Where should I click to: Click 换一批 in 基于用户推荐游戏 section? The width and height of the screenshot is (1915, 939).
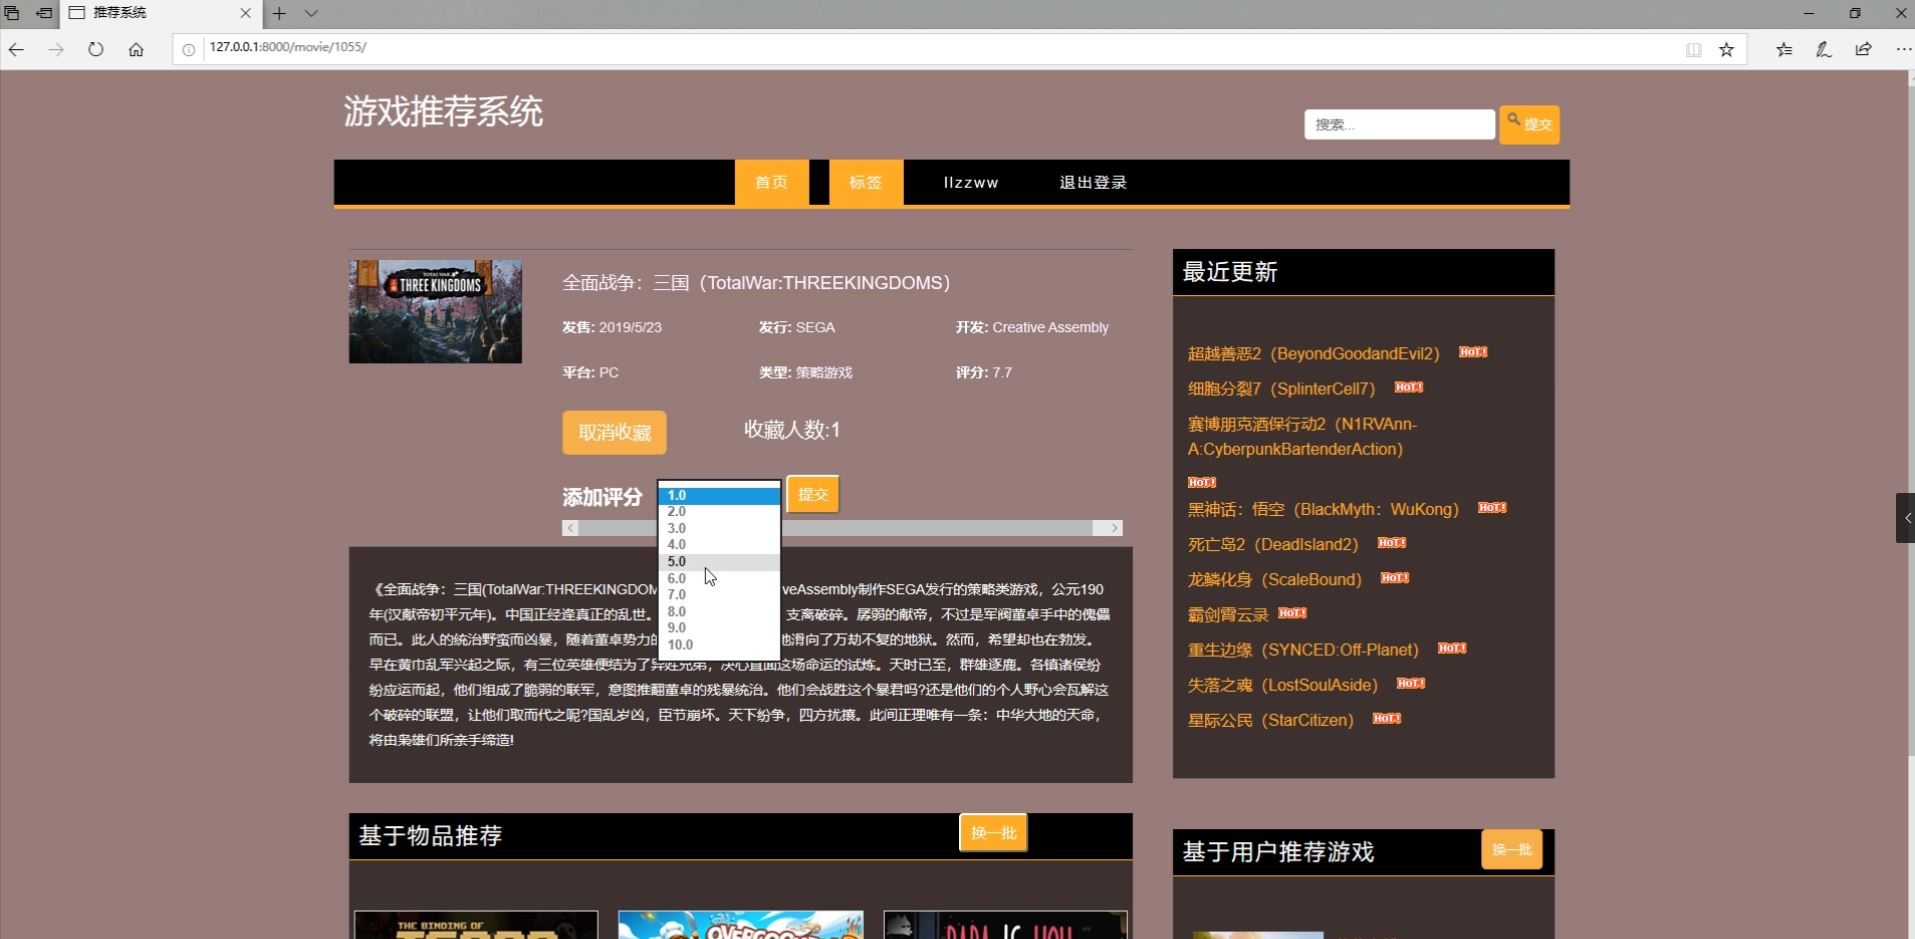pos(1511,850)
